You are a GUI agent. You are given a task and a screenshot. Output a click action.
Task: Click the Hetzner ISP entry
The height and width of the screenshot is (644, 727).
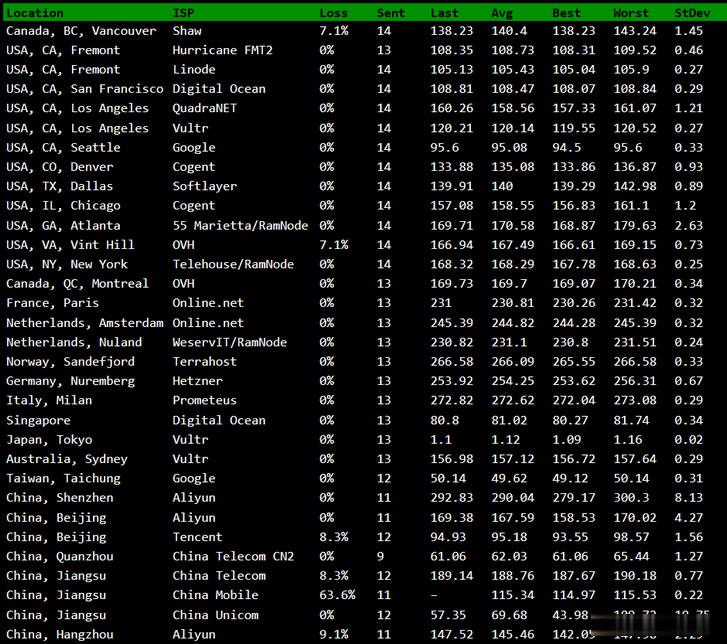coord(198,381)
